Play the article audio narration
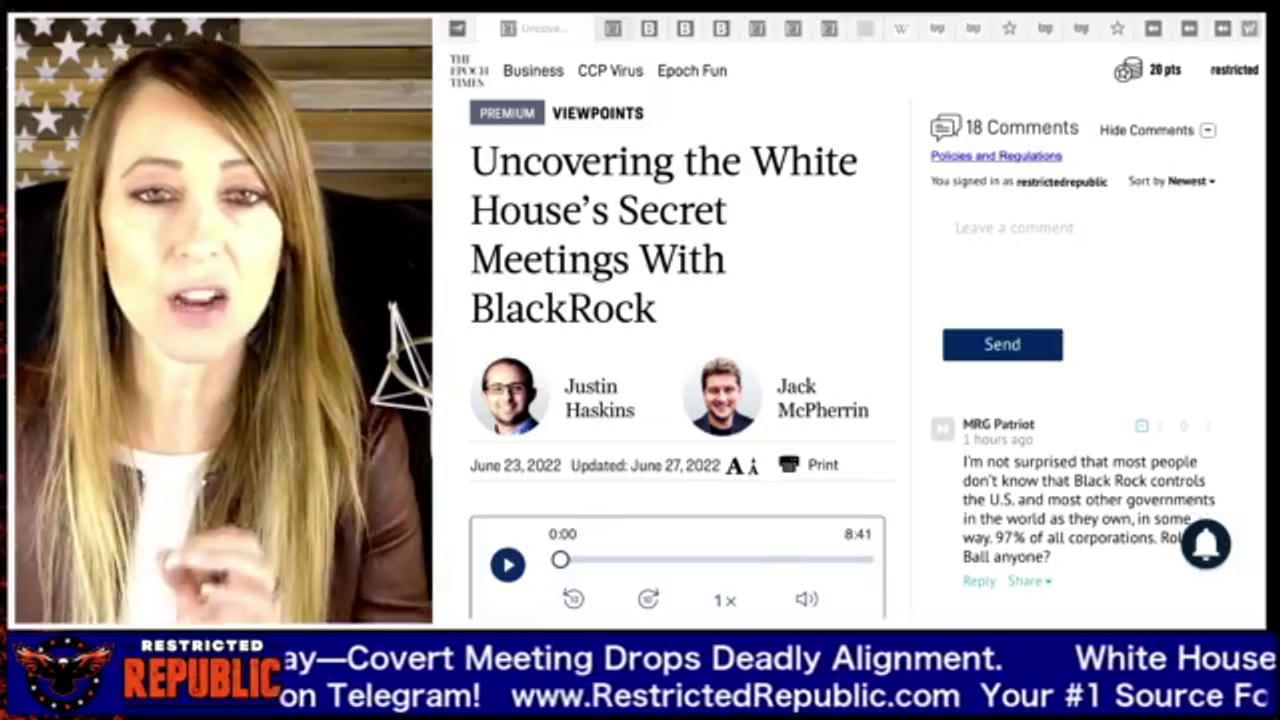 [507, 565]
